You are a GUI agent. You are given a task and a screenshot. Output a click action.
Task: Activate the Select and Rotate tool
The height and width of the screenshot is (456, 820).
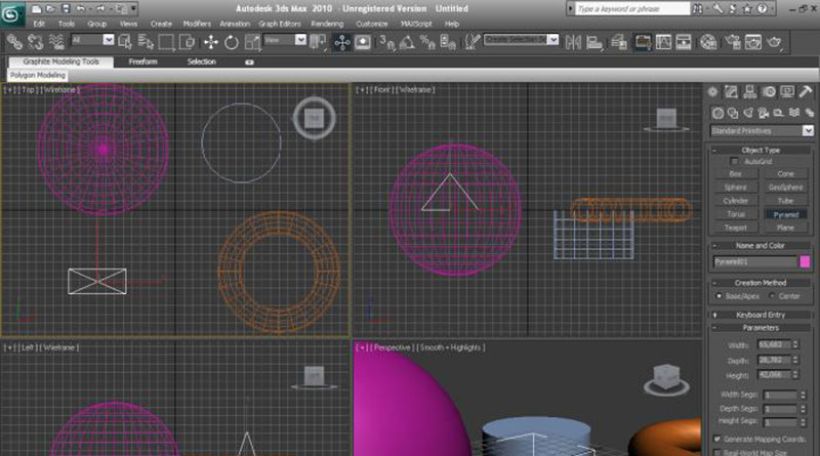tap(232, 42)
